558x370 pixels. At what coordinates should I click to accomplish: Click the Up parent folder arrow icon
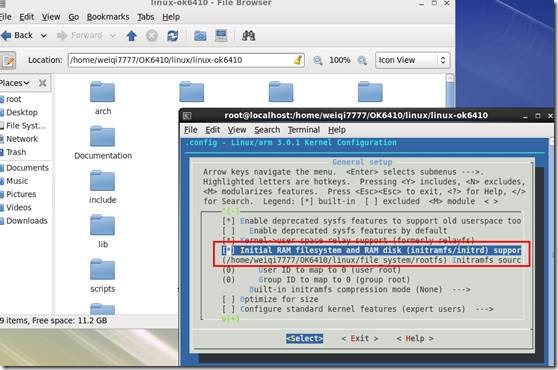tap(132, 36)
